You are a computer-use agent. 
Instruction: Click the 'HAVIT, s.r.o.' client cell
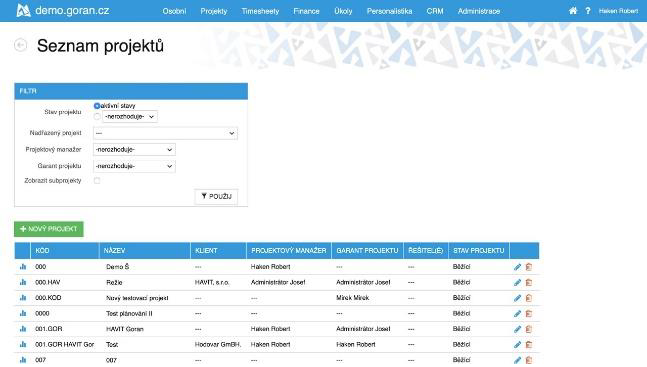(212, 282)
